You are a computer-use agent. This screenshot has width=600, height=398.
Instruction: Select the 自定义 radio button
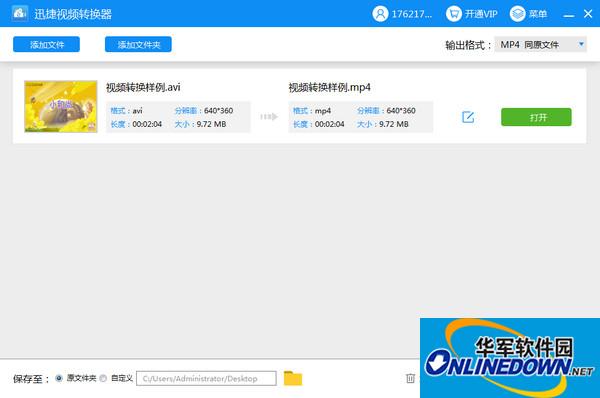[103, 378]
